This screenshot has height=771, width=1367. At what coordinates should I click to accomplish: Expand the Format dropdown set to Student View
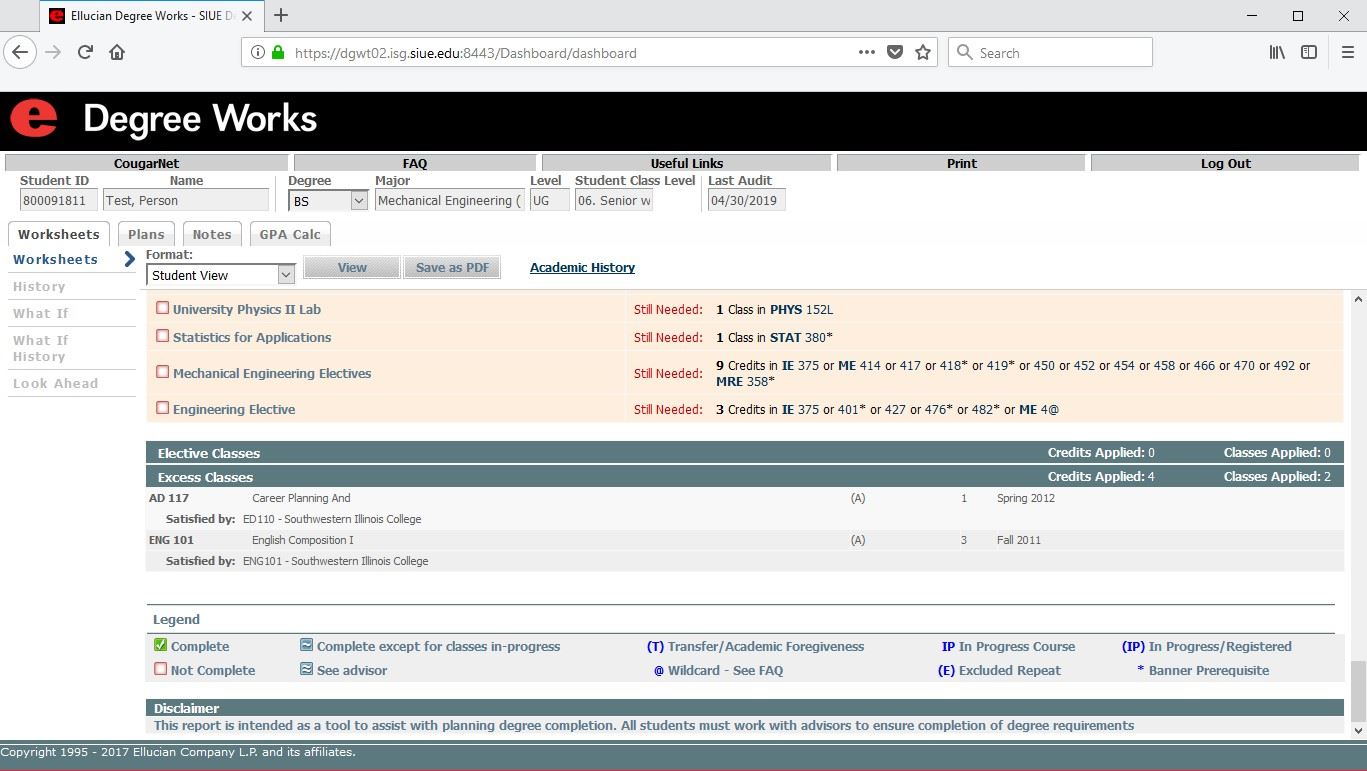point(220,275)
